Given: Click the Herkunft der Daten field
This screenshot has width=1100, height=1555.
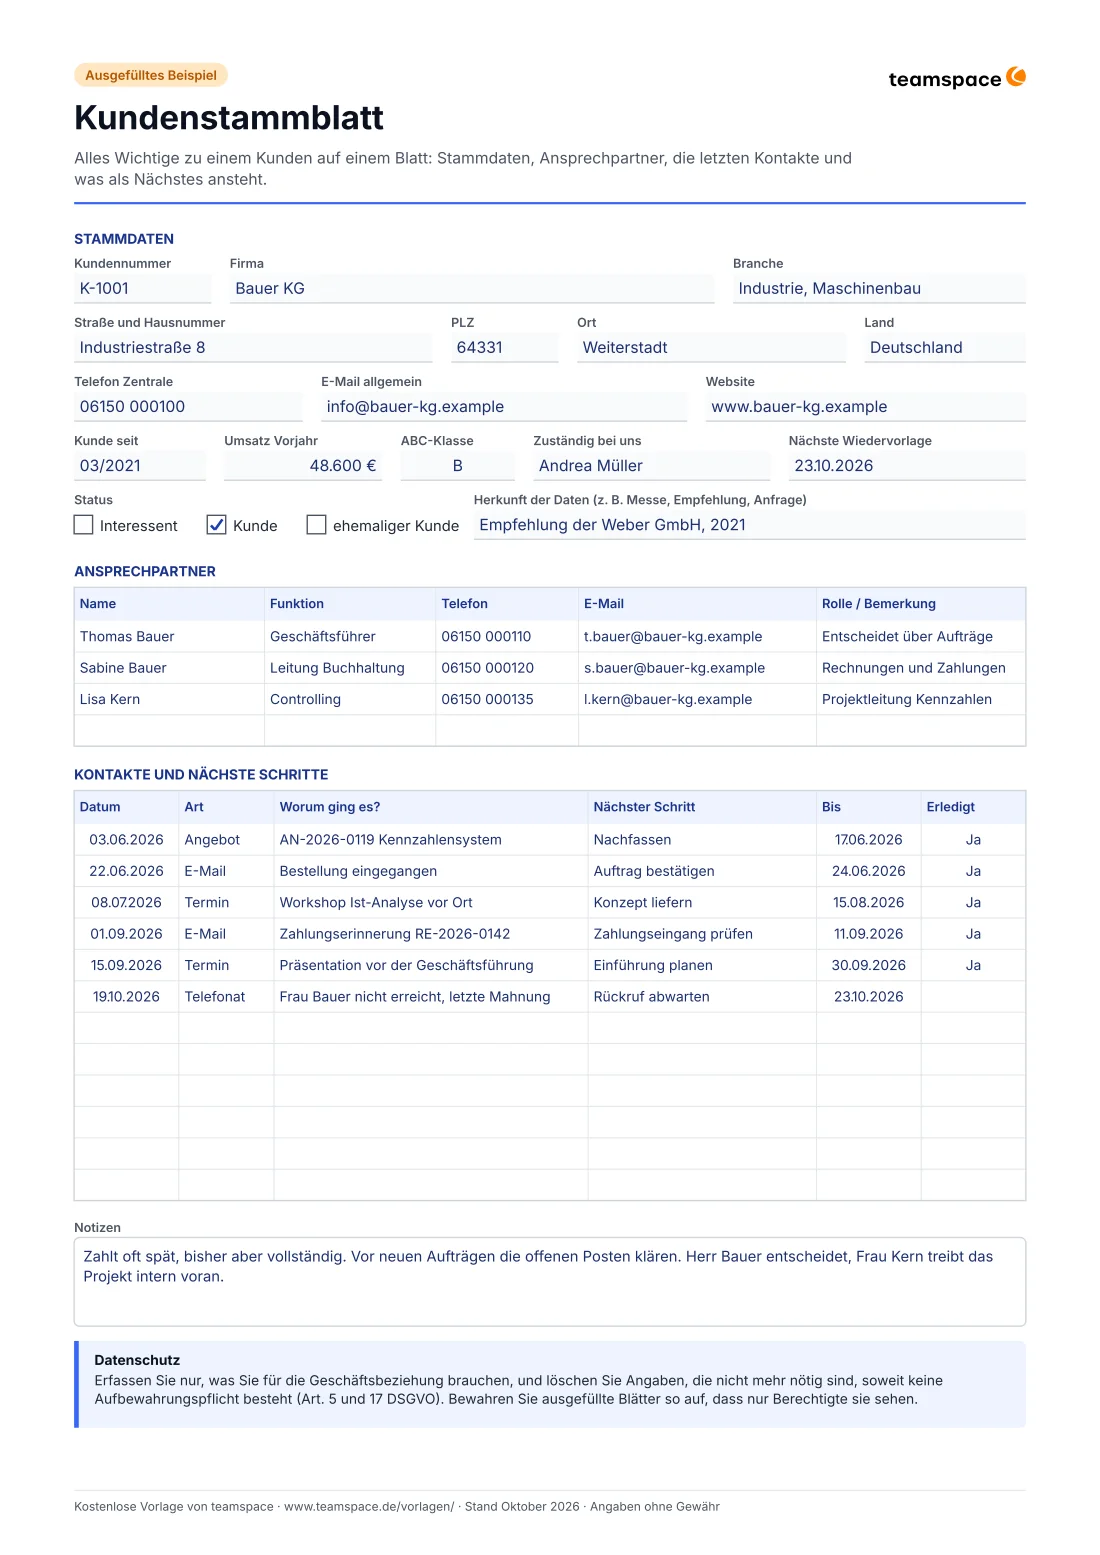Looking at the screenshot, I should pyautogui.click(x=750, y=524).
